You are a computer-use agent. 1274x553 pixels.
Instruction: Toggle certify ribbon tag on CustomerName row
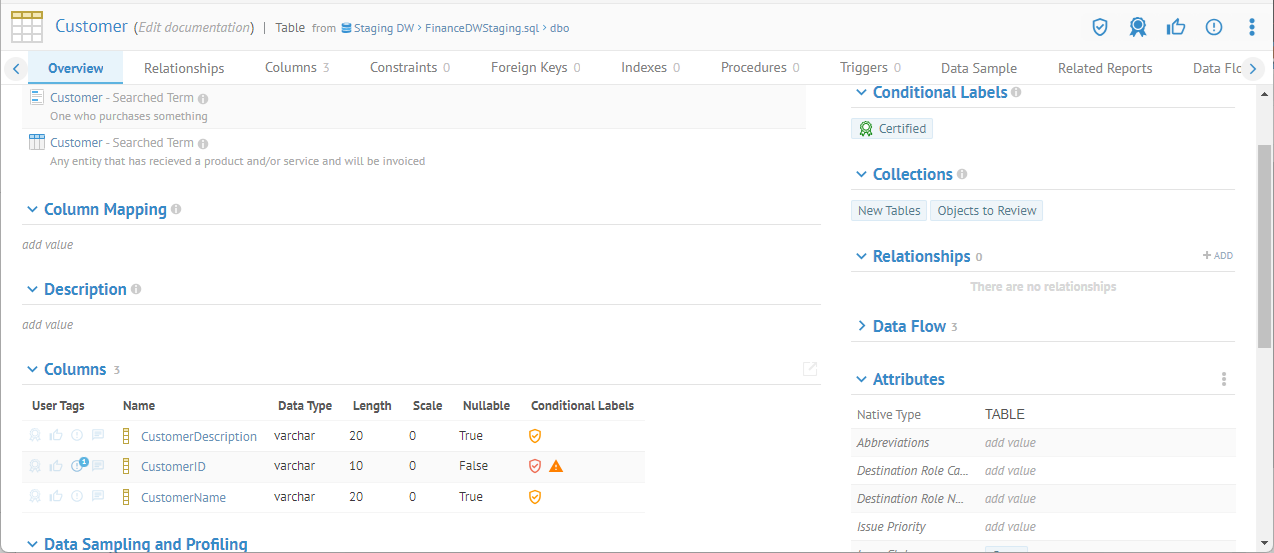pos(35,497)
